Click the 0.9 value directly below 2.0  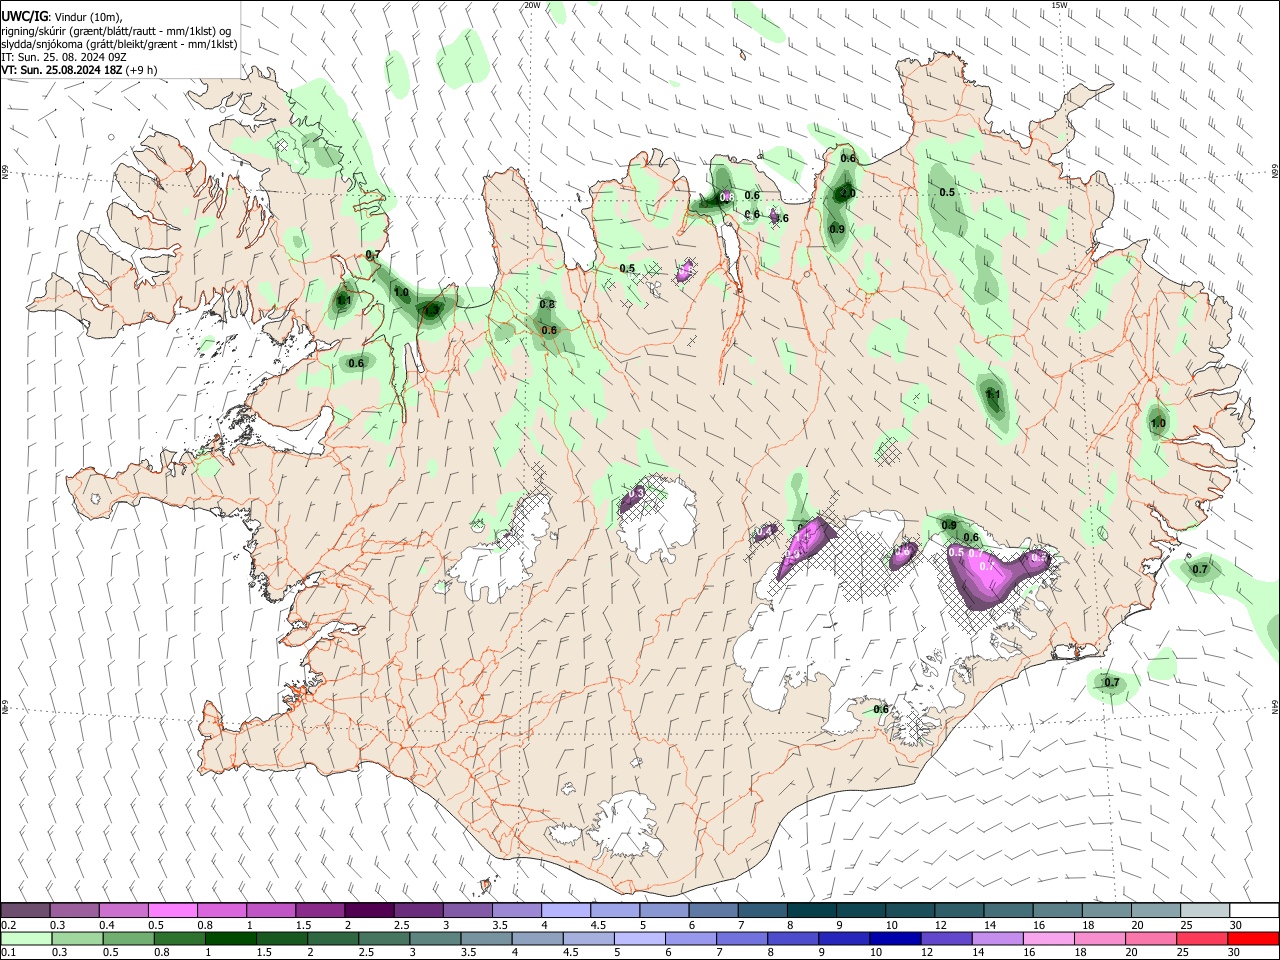click(837, 229)
